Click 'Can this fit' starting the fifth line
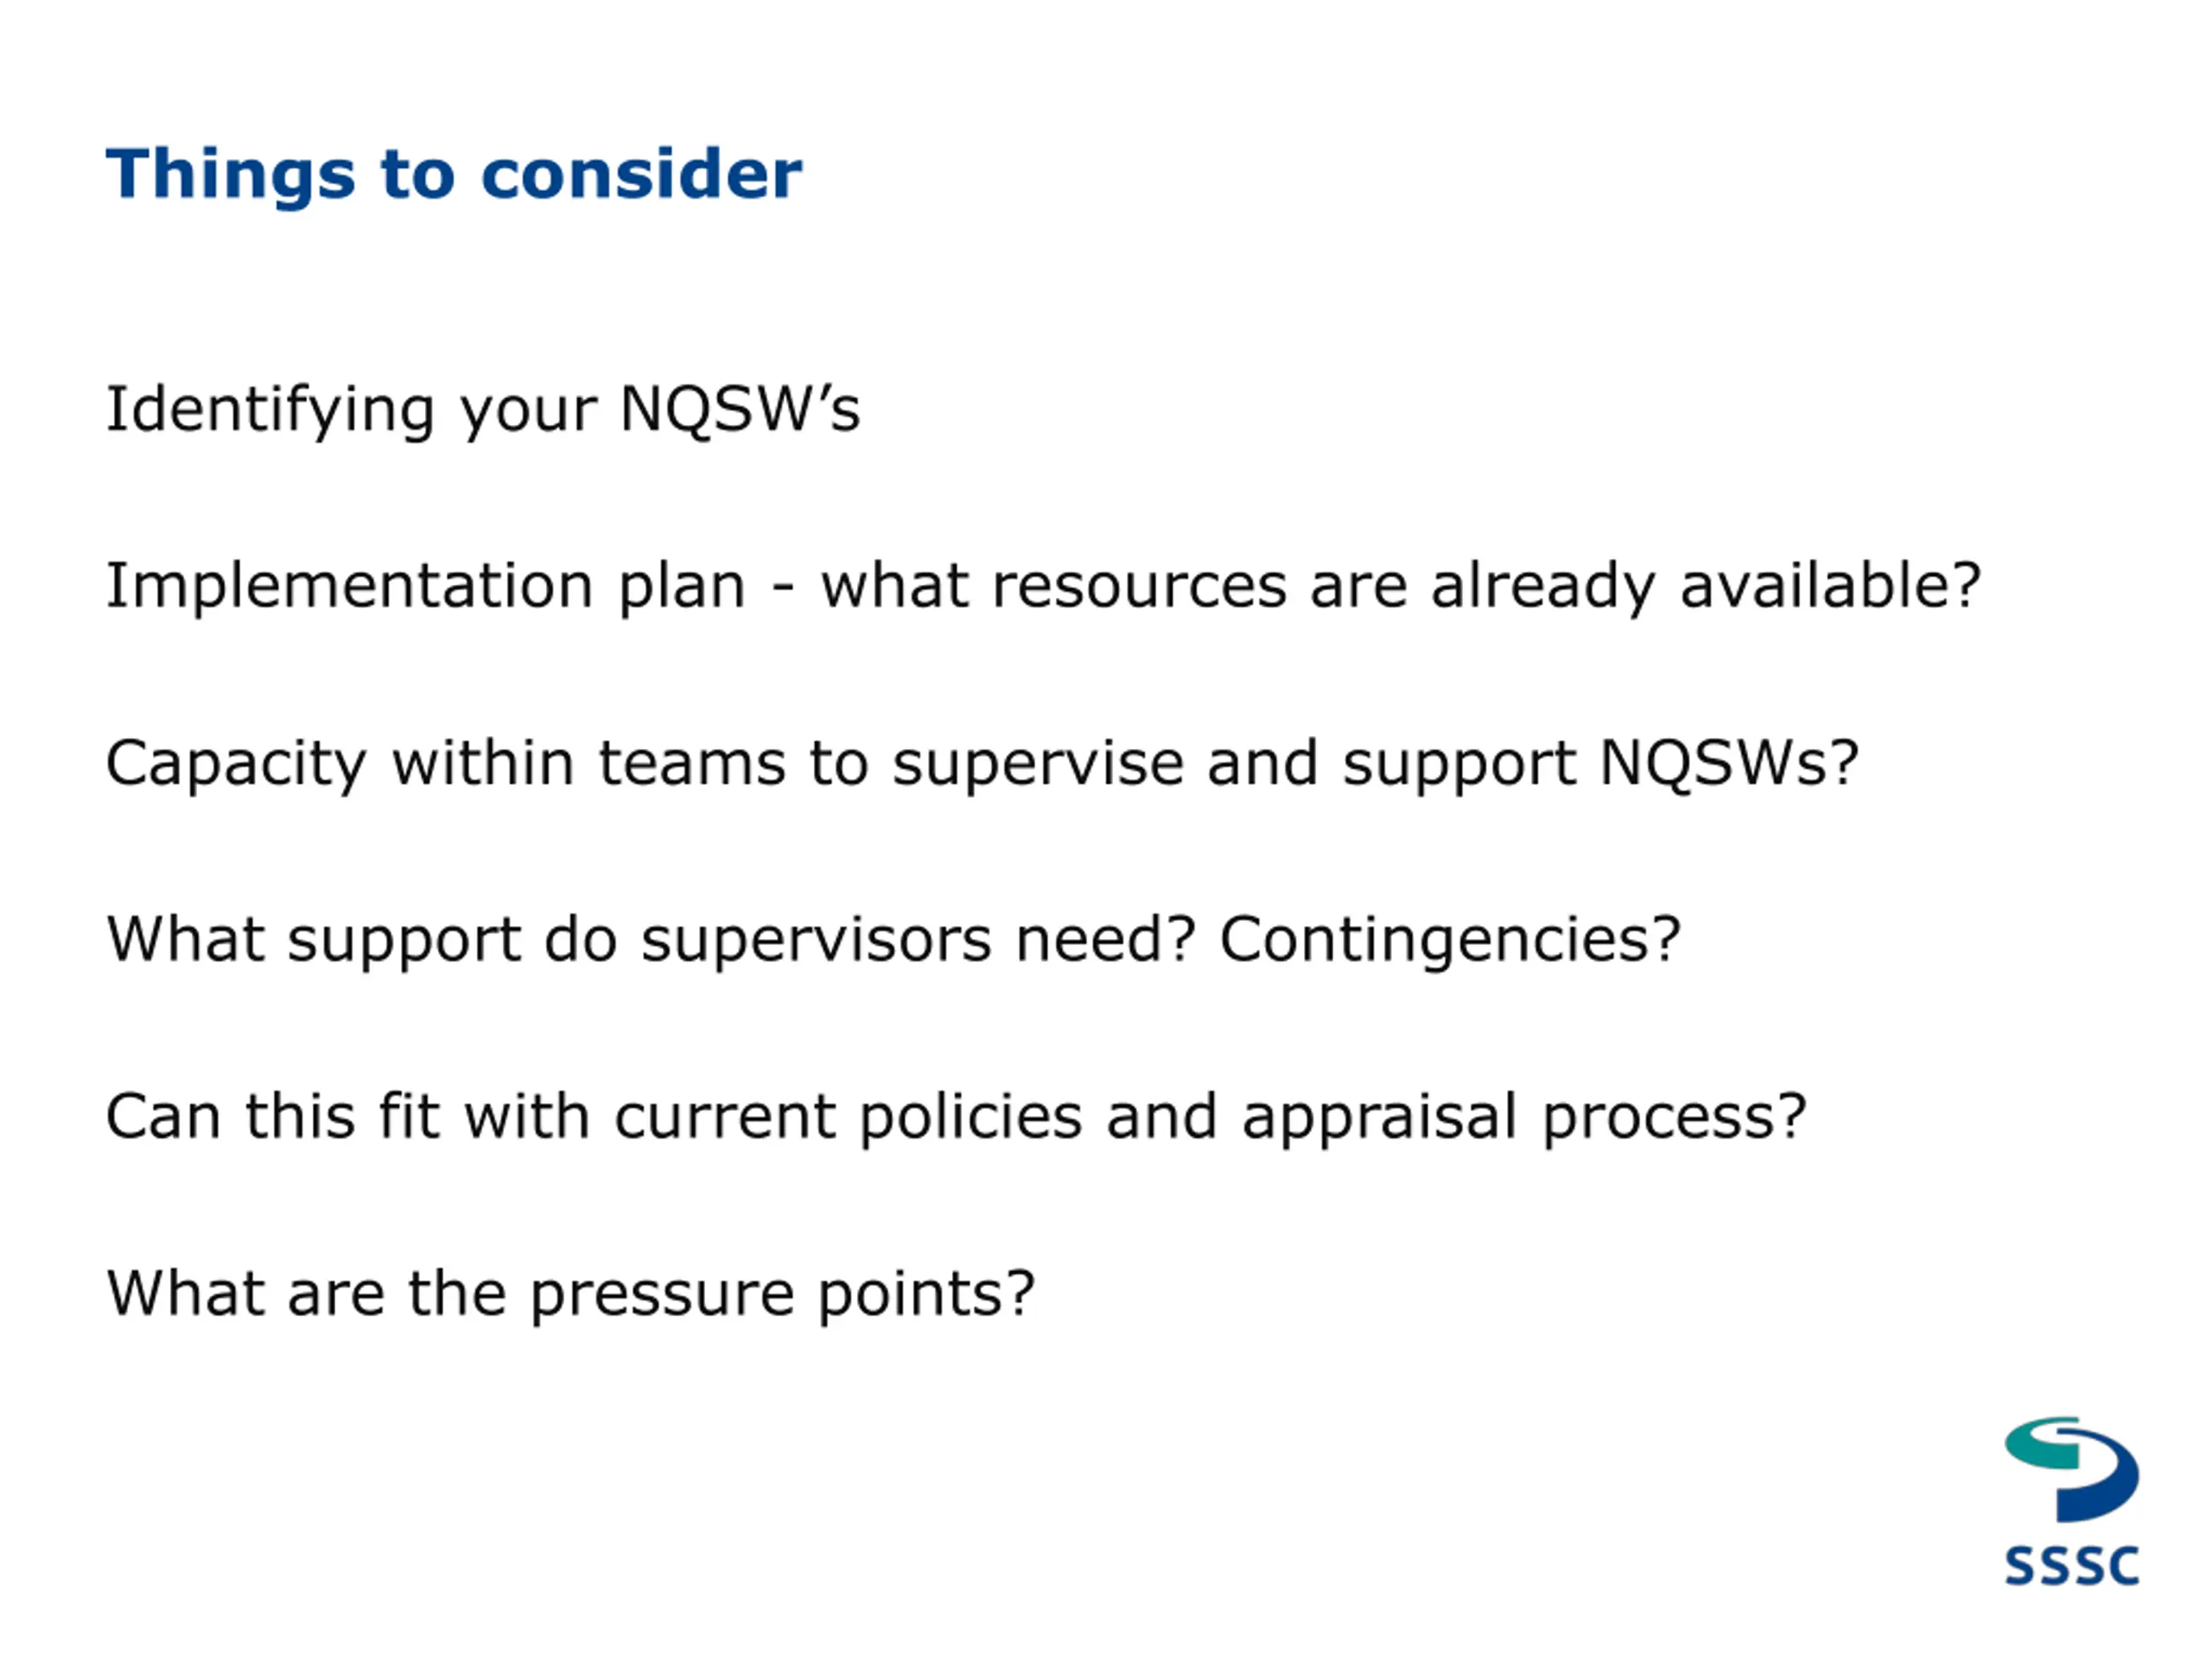The image size is (2212, 1659). click(273, 1117)
